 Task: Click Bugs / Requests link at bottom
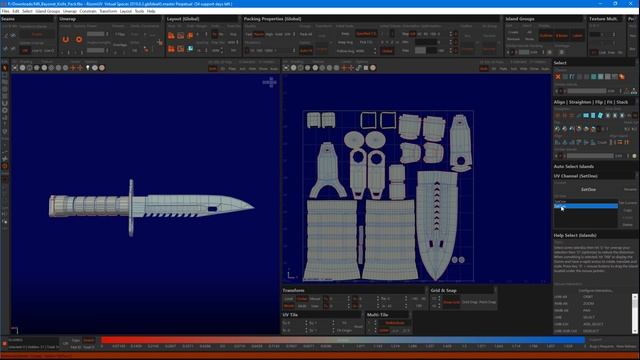point(601,346)
